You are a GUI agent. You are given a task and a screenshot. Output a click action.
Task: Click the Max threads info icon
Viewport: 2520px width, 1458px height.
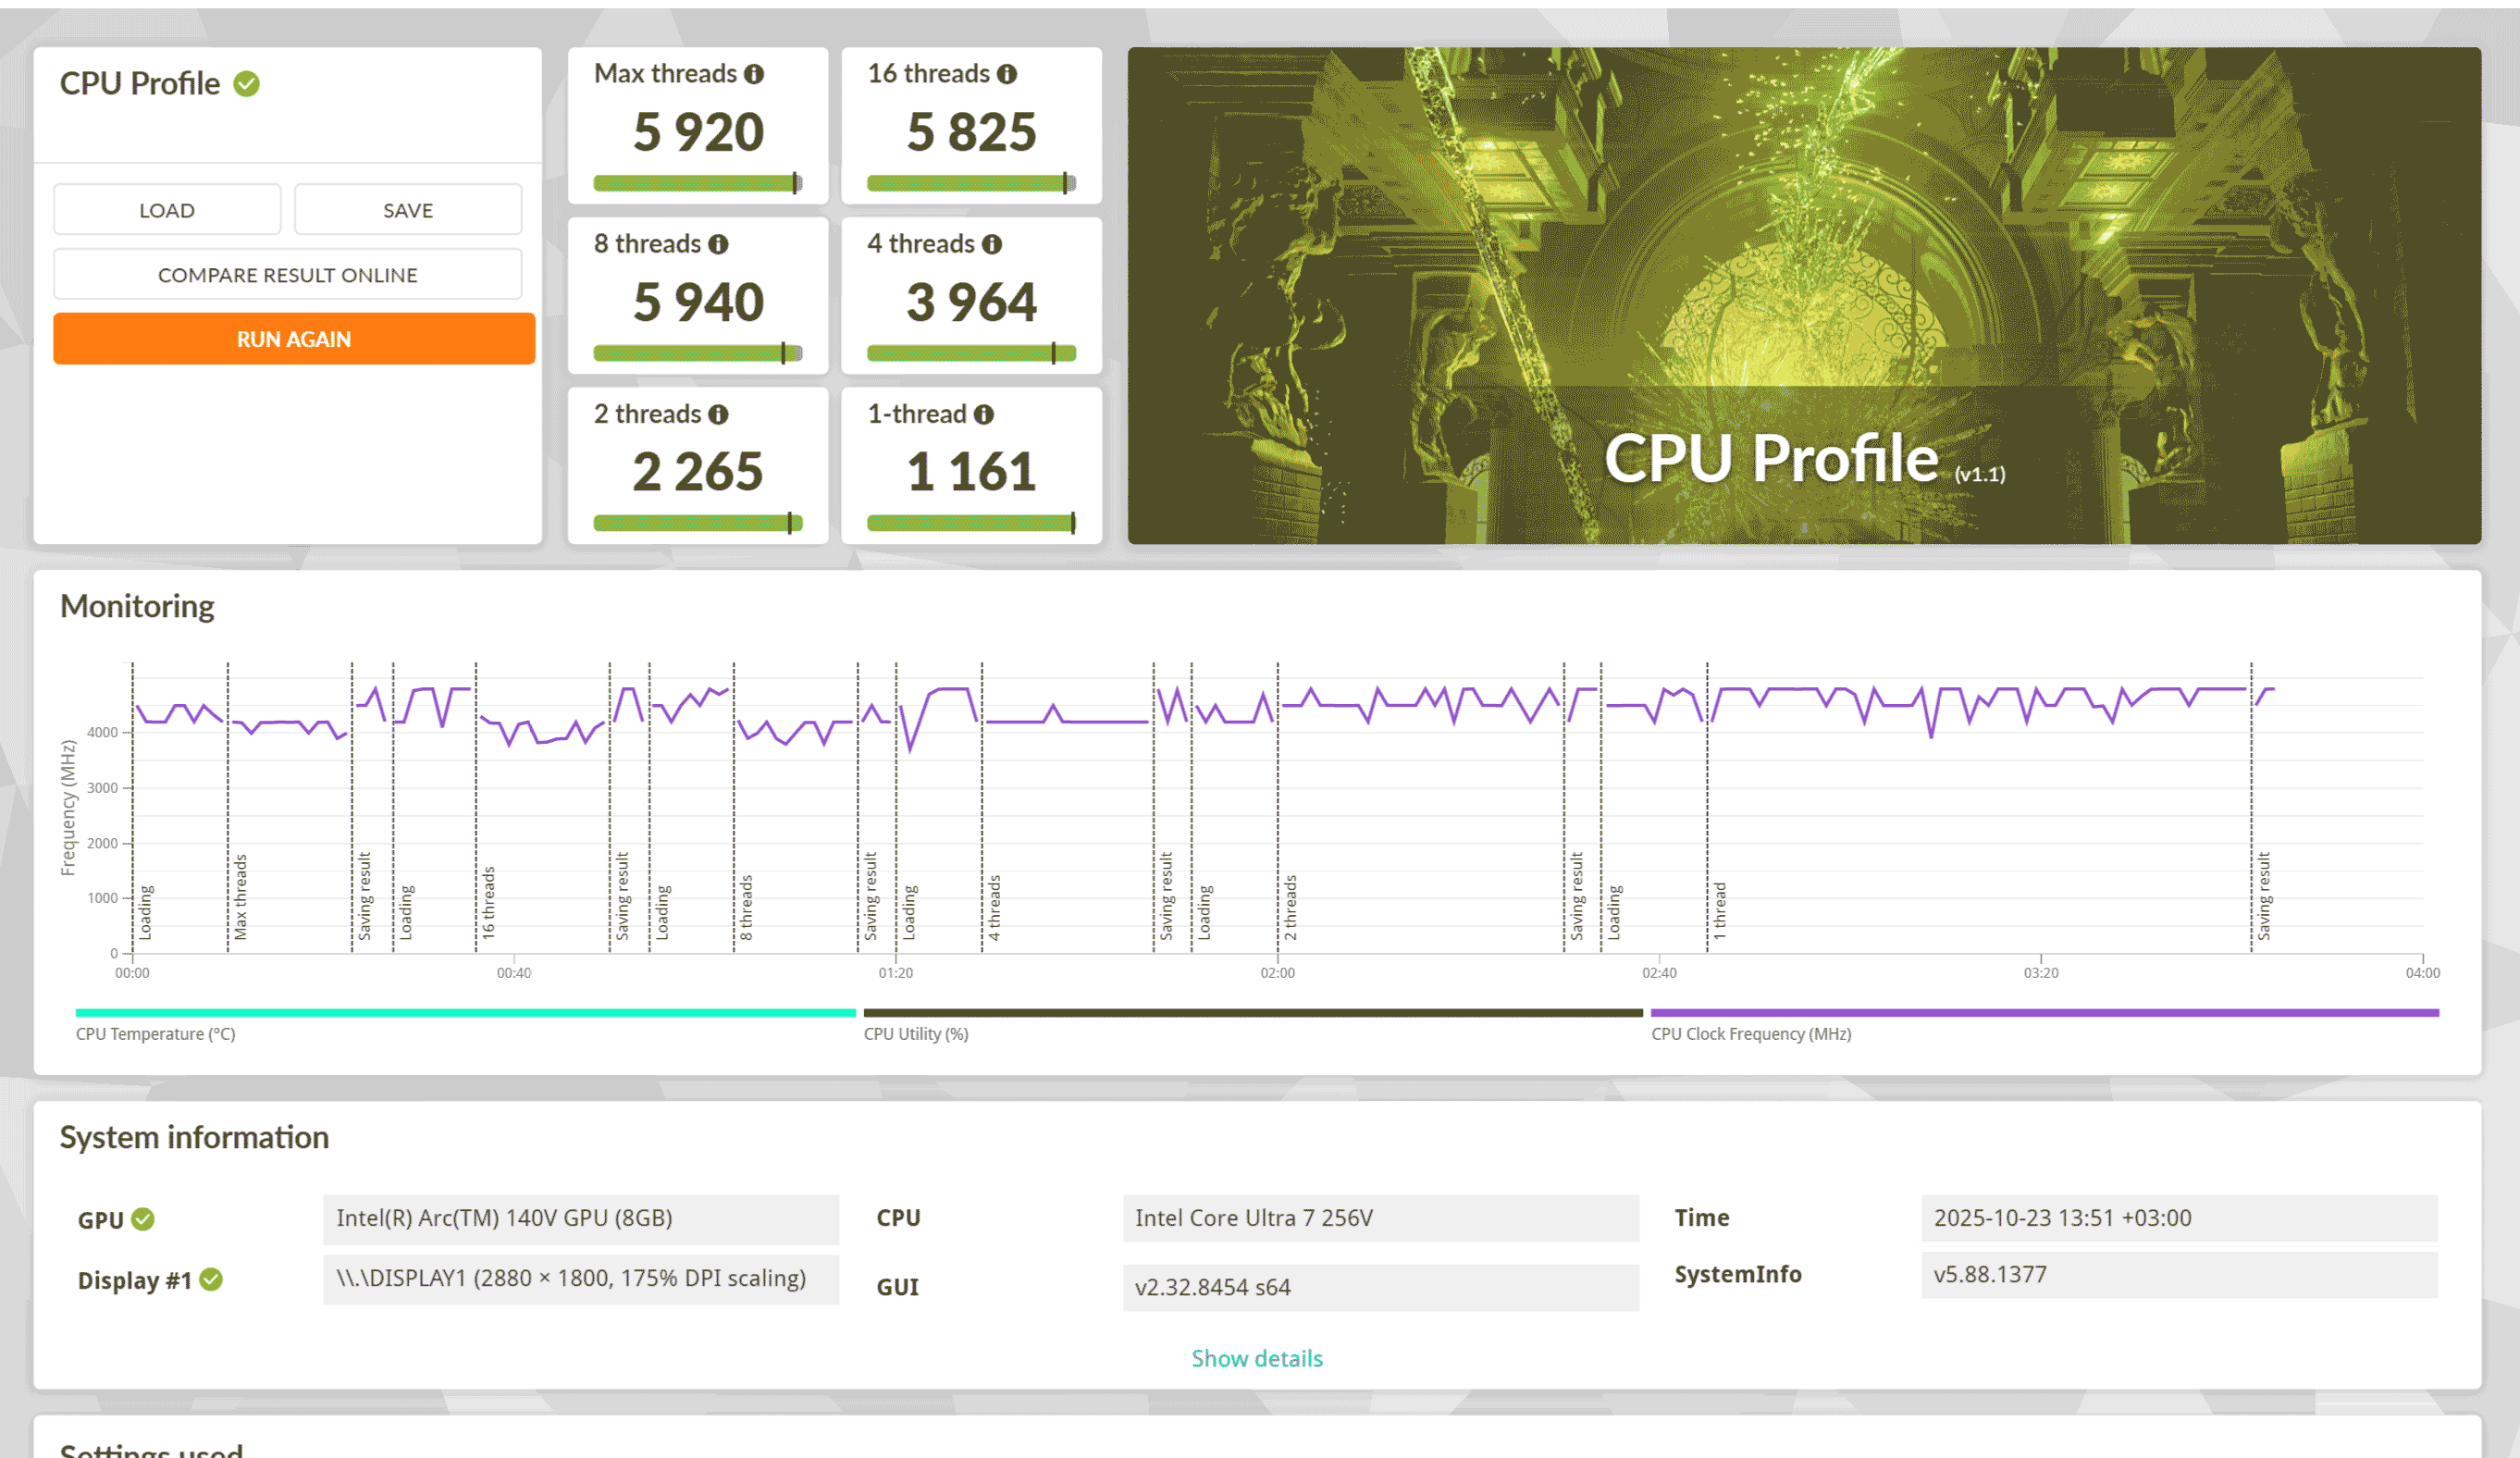(x=754, y=74)
